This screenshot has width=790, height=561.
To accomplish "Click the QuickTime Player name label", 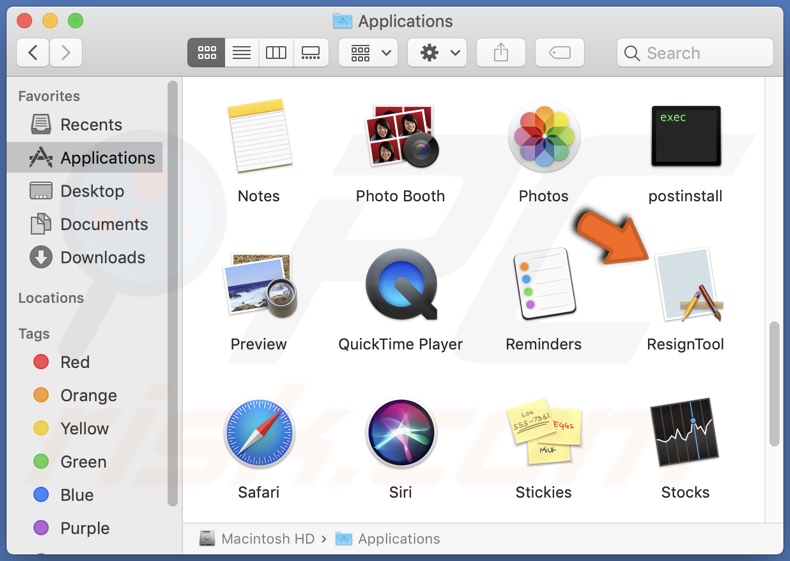I will [x=401, y=344].
